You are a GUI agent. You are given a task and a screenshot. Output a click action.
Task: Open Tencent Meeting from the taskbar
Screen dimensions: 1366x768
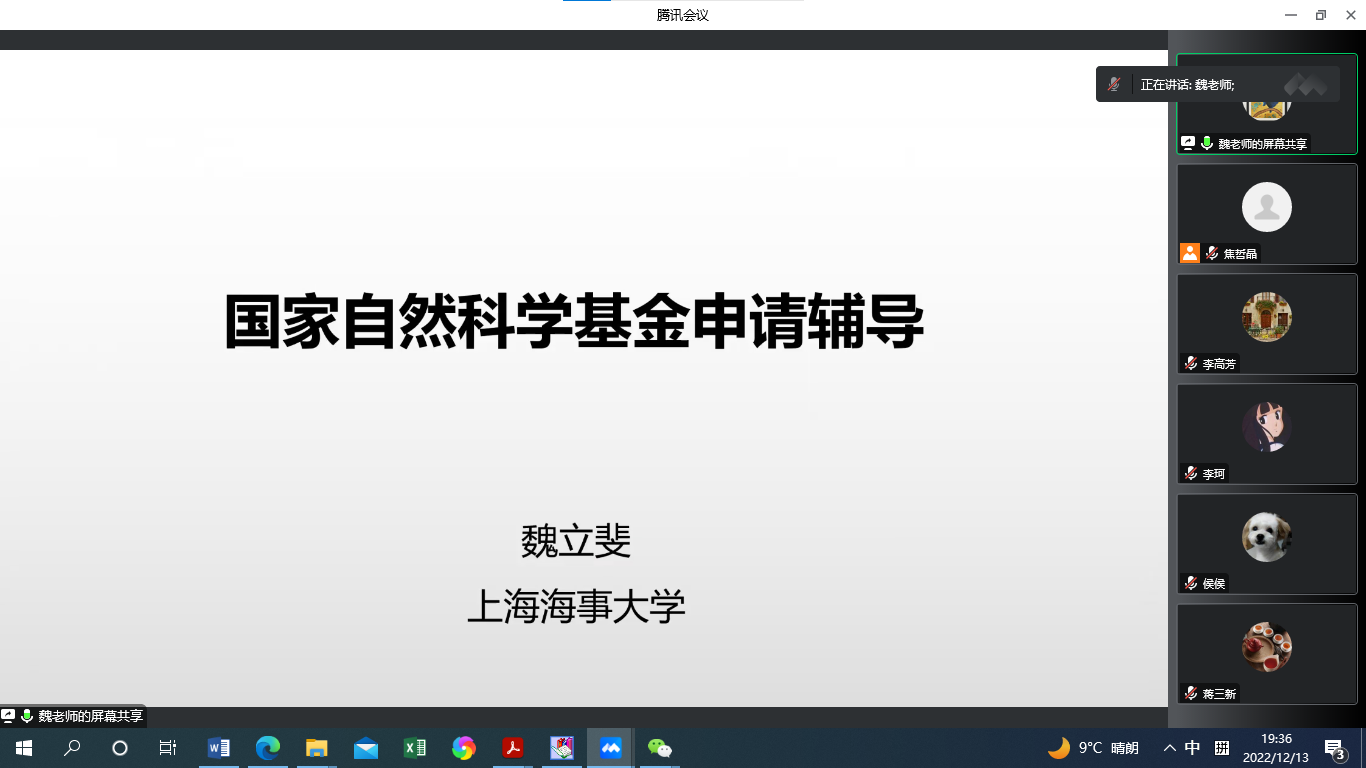[610, 748]
